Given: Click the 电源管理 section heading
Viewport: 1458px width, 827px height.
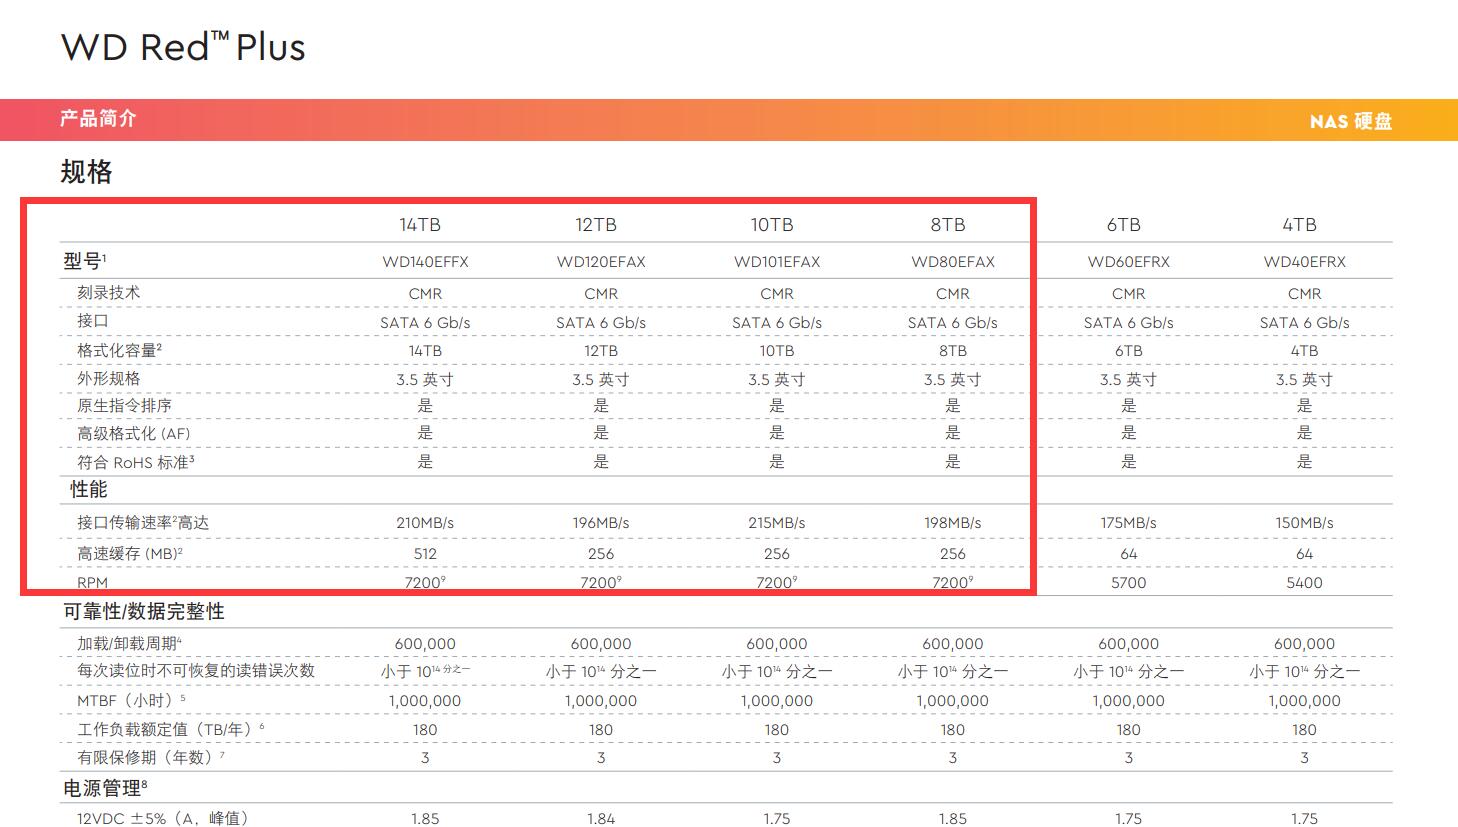Looking at the screenshot, I should (x=105, y=788).
